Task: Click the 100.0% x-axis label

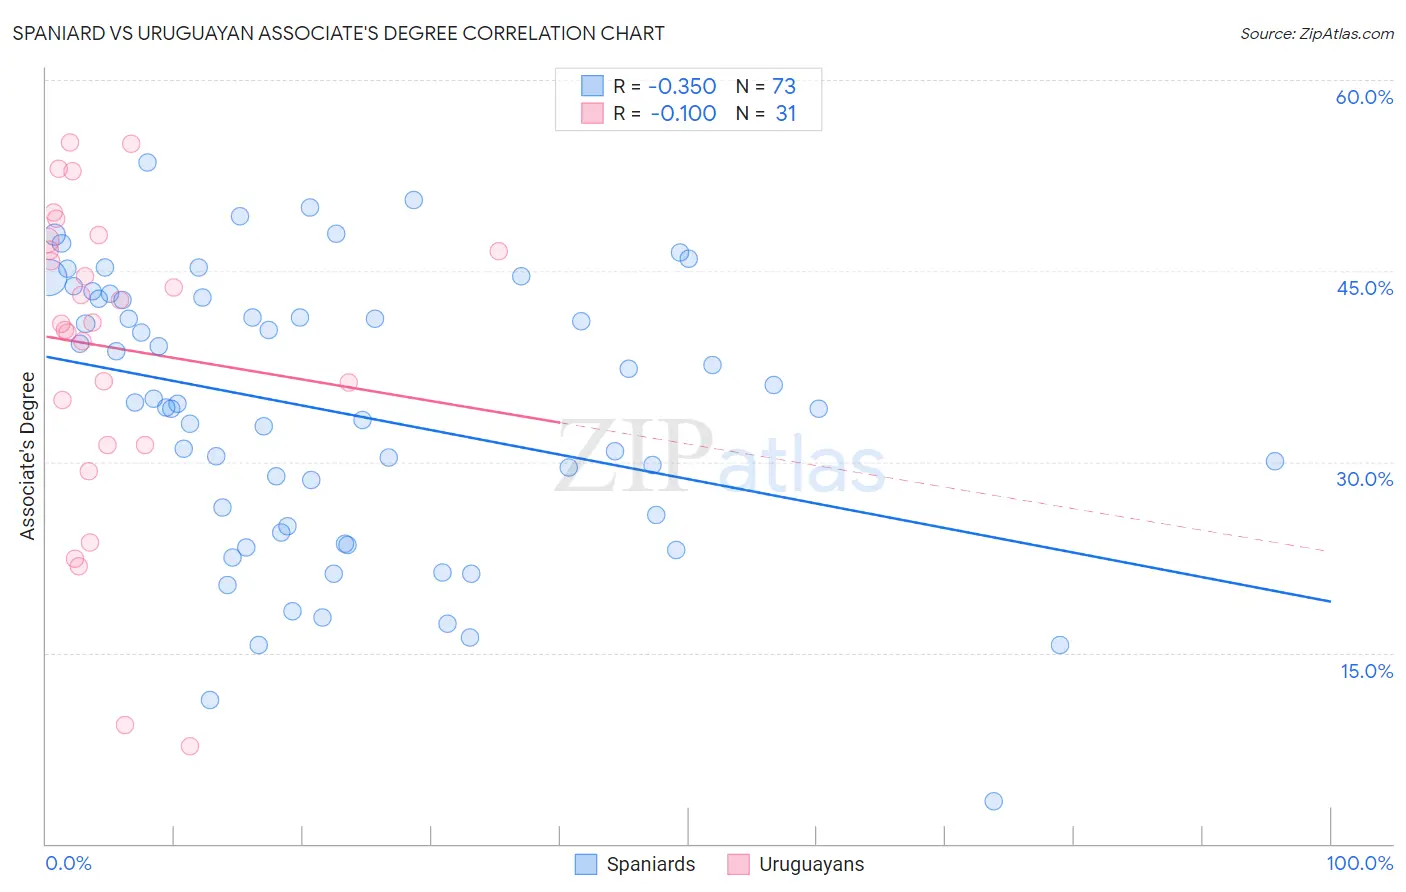Action: click(1360, 863)
